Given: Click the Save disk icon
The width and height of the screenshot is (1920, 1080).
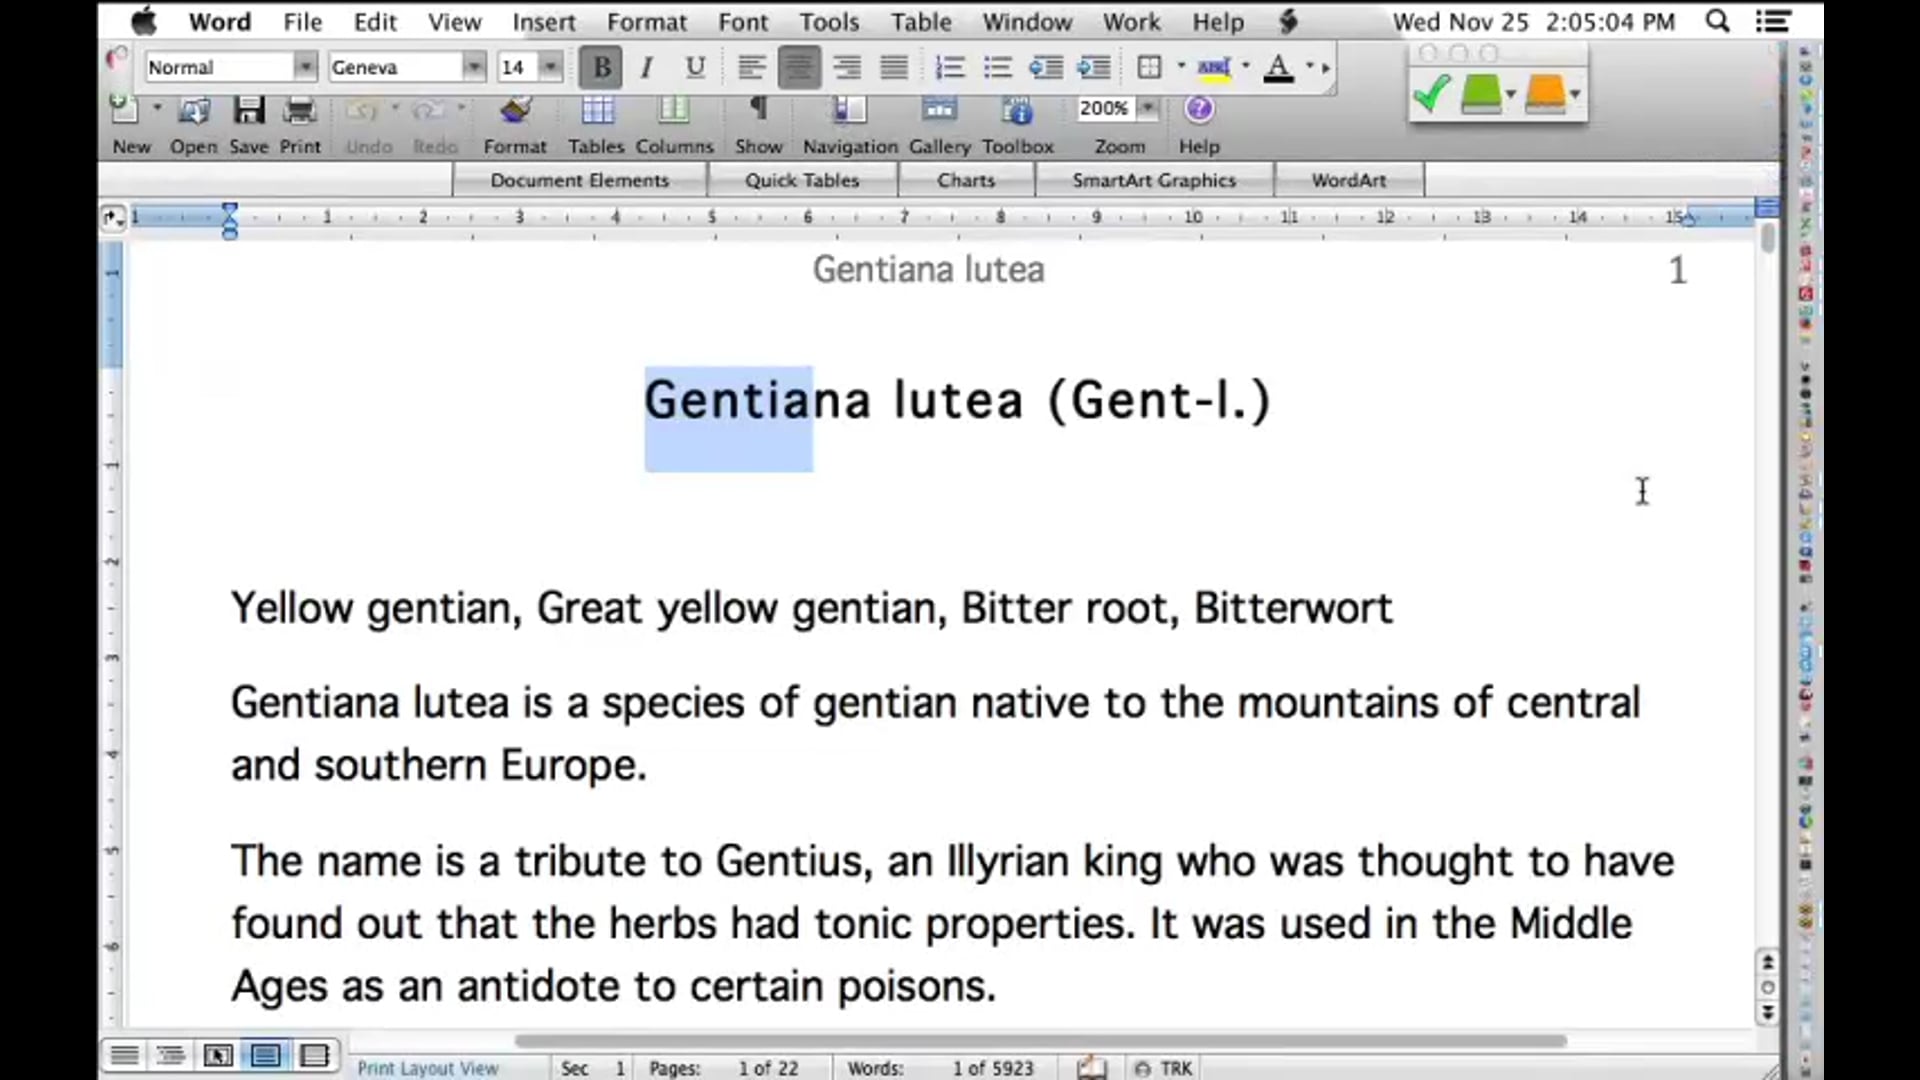Looking at the screenshot, I should (248, 110).
